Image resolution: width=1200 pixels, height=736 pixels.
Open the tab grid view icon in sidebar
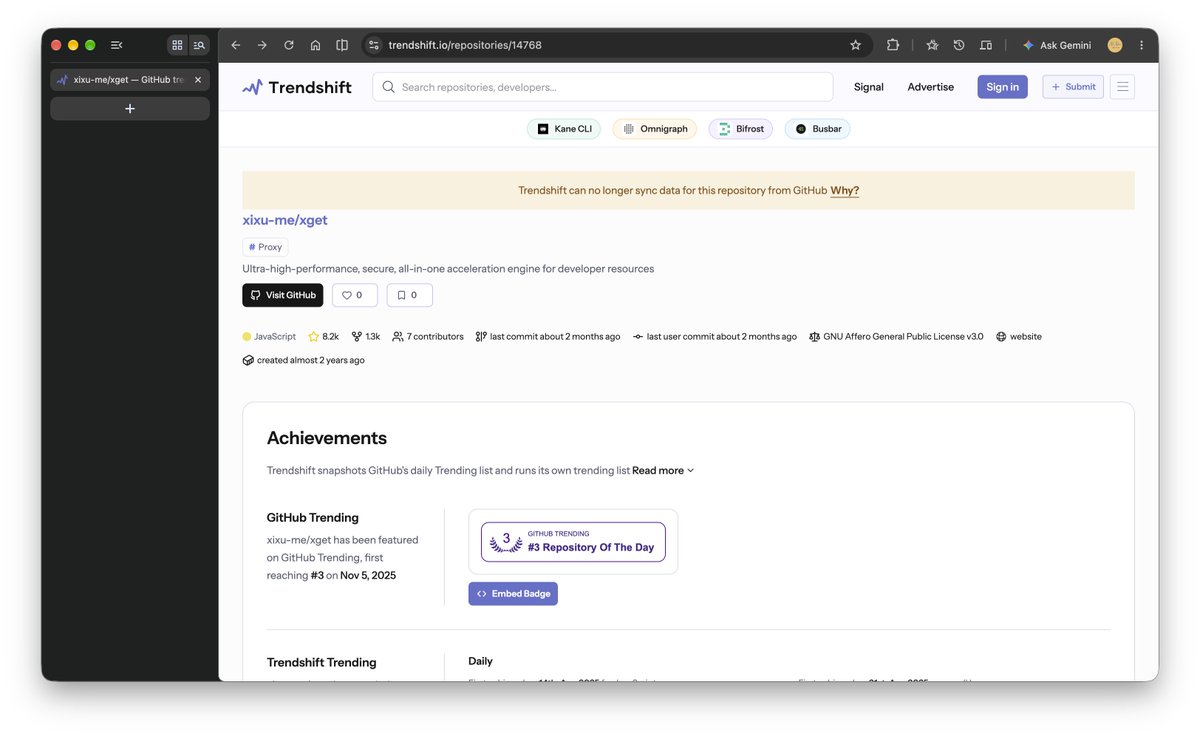pyautogui.click(x=177, y=45)
